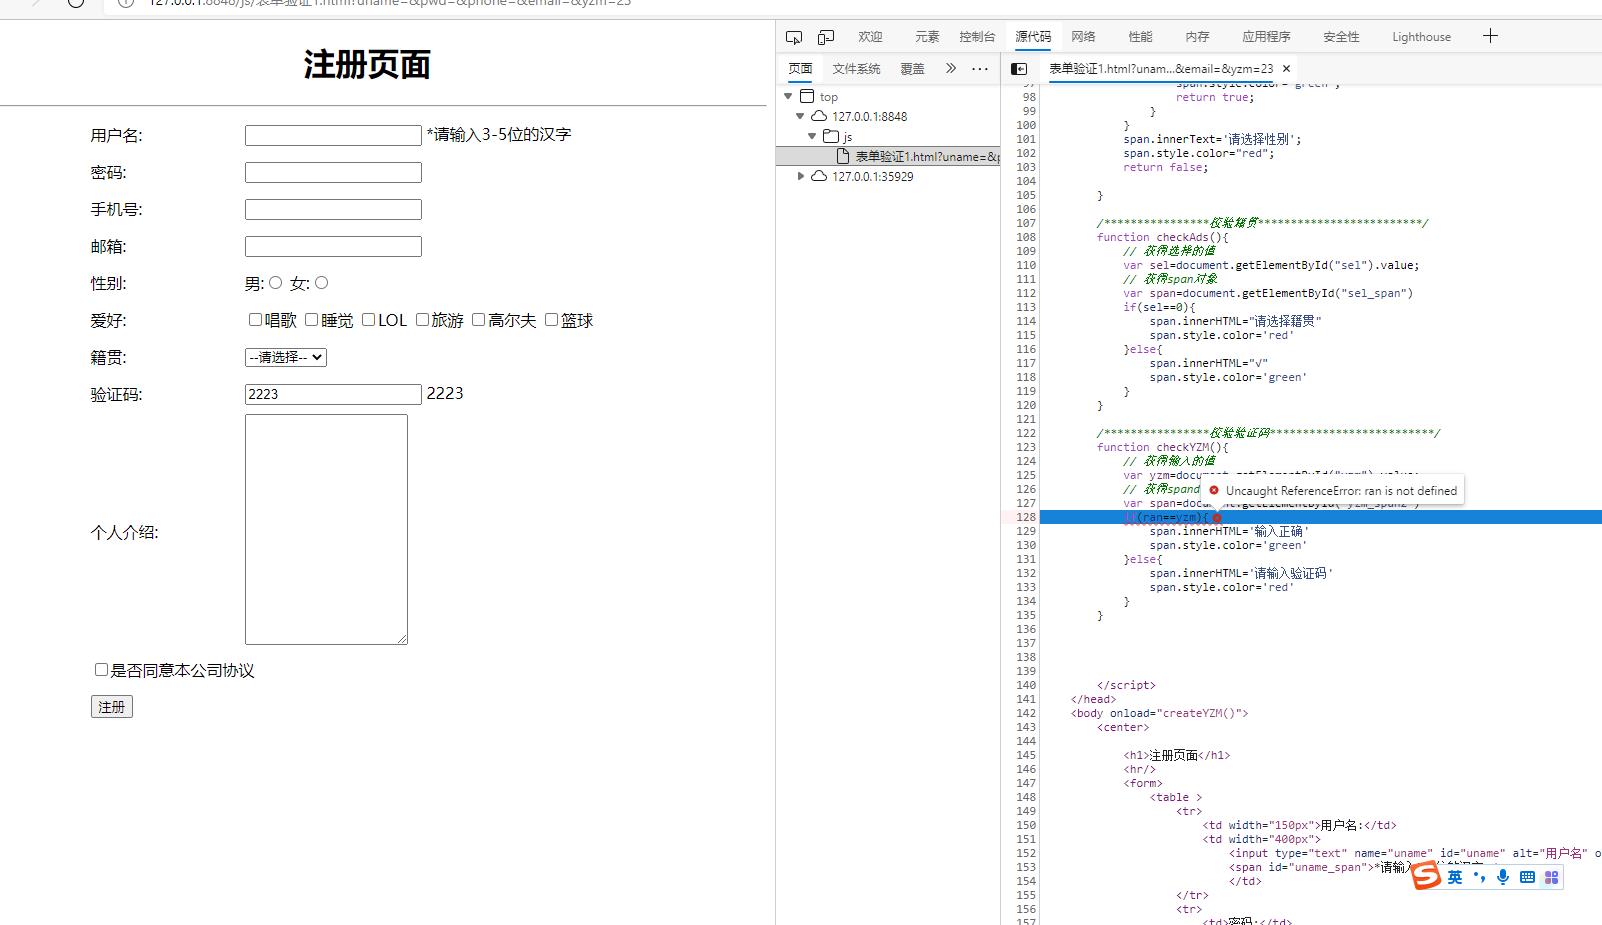Switch to the 控制台 DevTools tab
This screenshot has height=925, width=1602.
tap(977, 37)
